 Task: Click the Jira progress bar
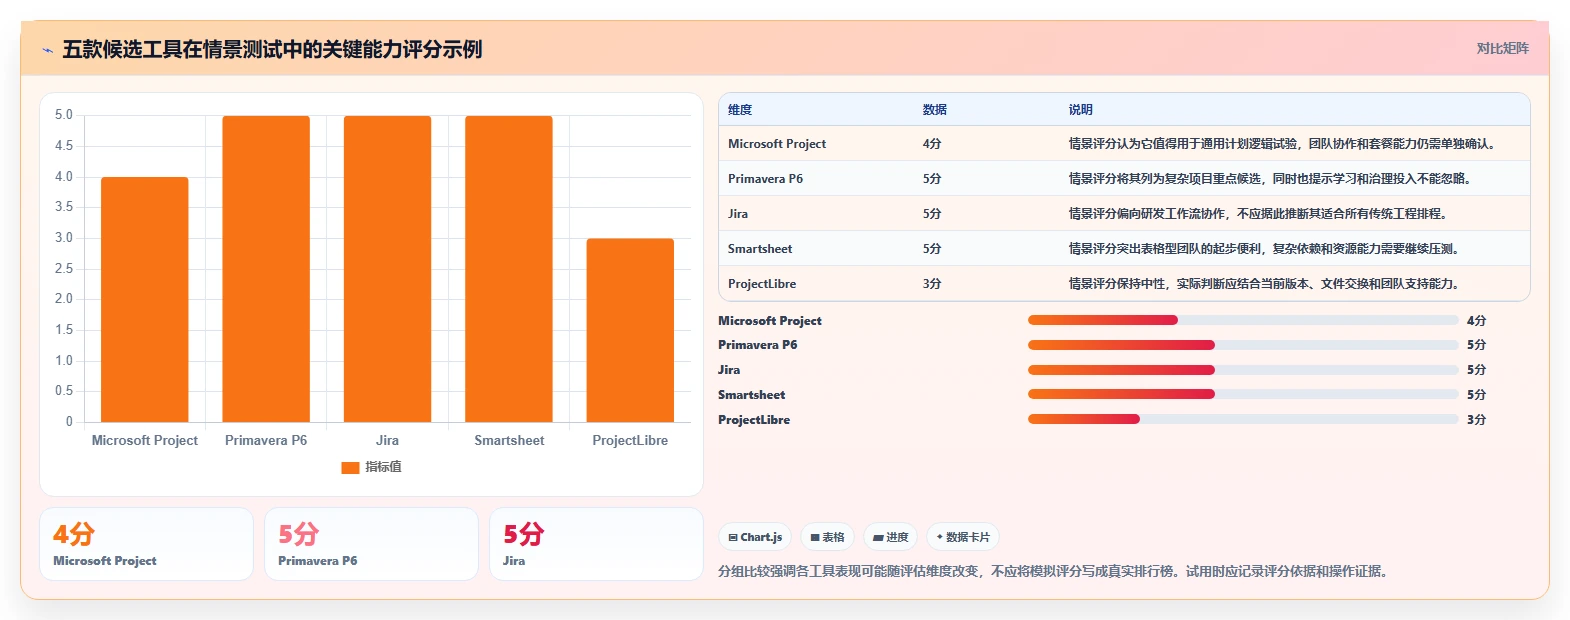1243,370
